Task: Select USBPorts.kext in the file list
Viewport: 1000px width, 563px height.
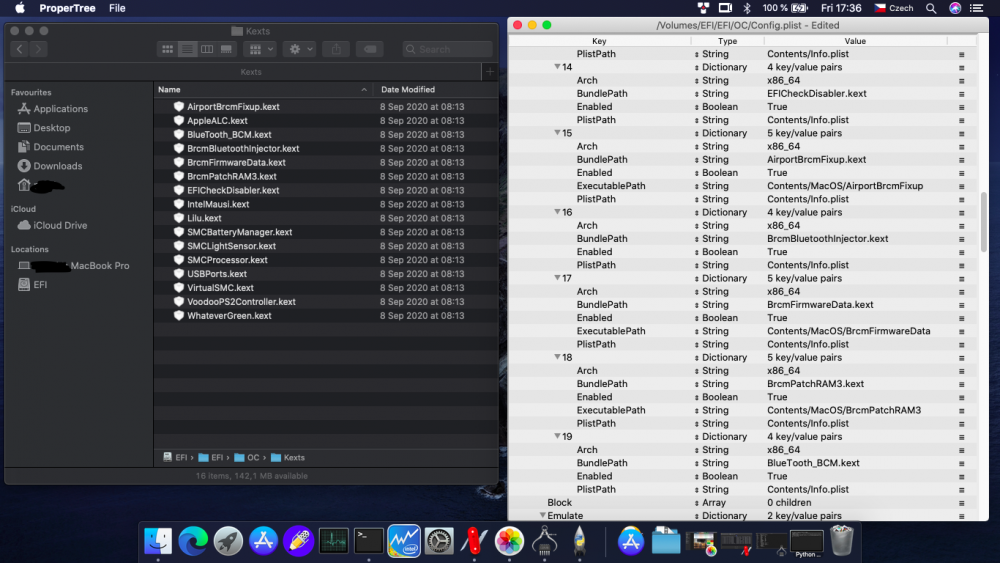Action: 217,274
